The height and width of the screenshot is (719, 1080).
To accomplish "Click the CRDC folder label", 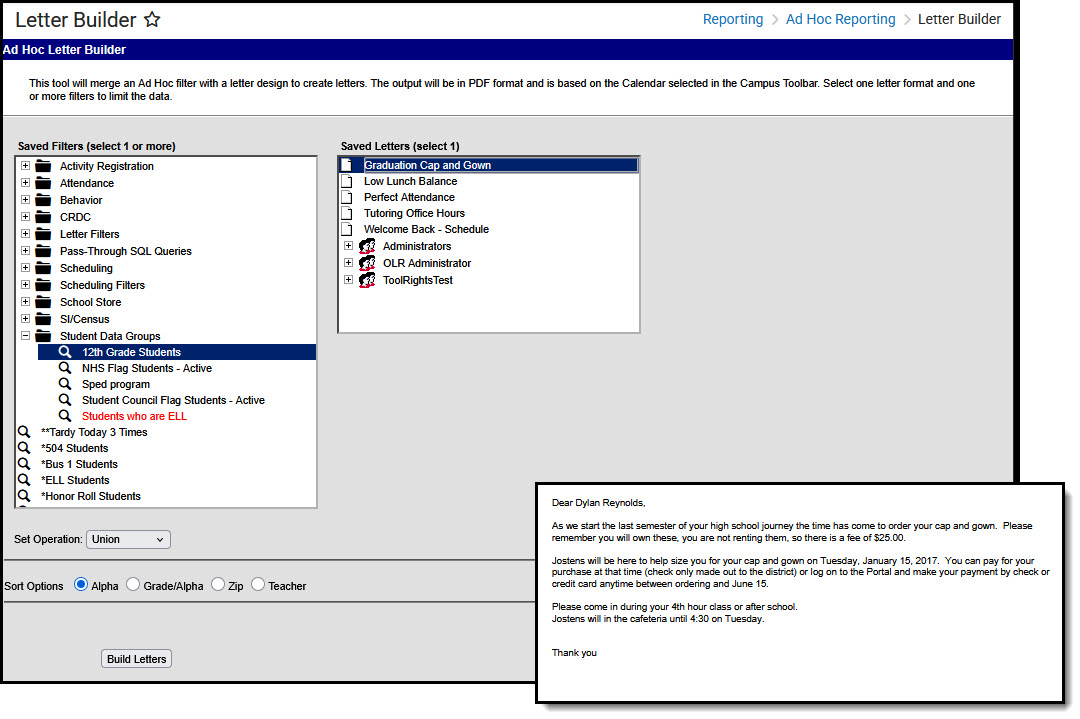I will tap(75, 217).
